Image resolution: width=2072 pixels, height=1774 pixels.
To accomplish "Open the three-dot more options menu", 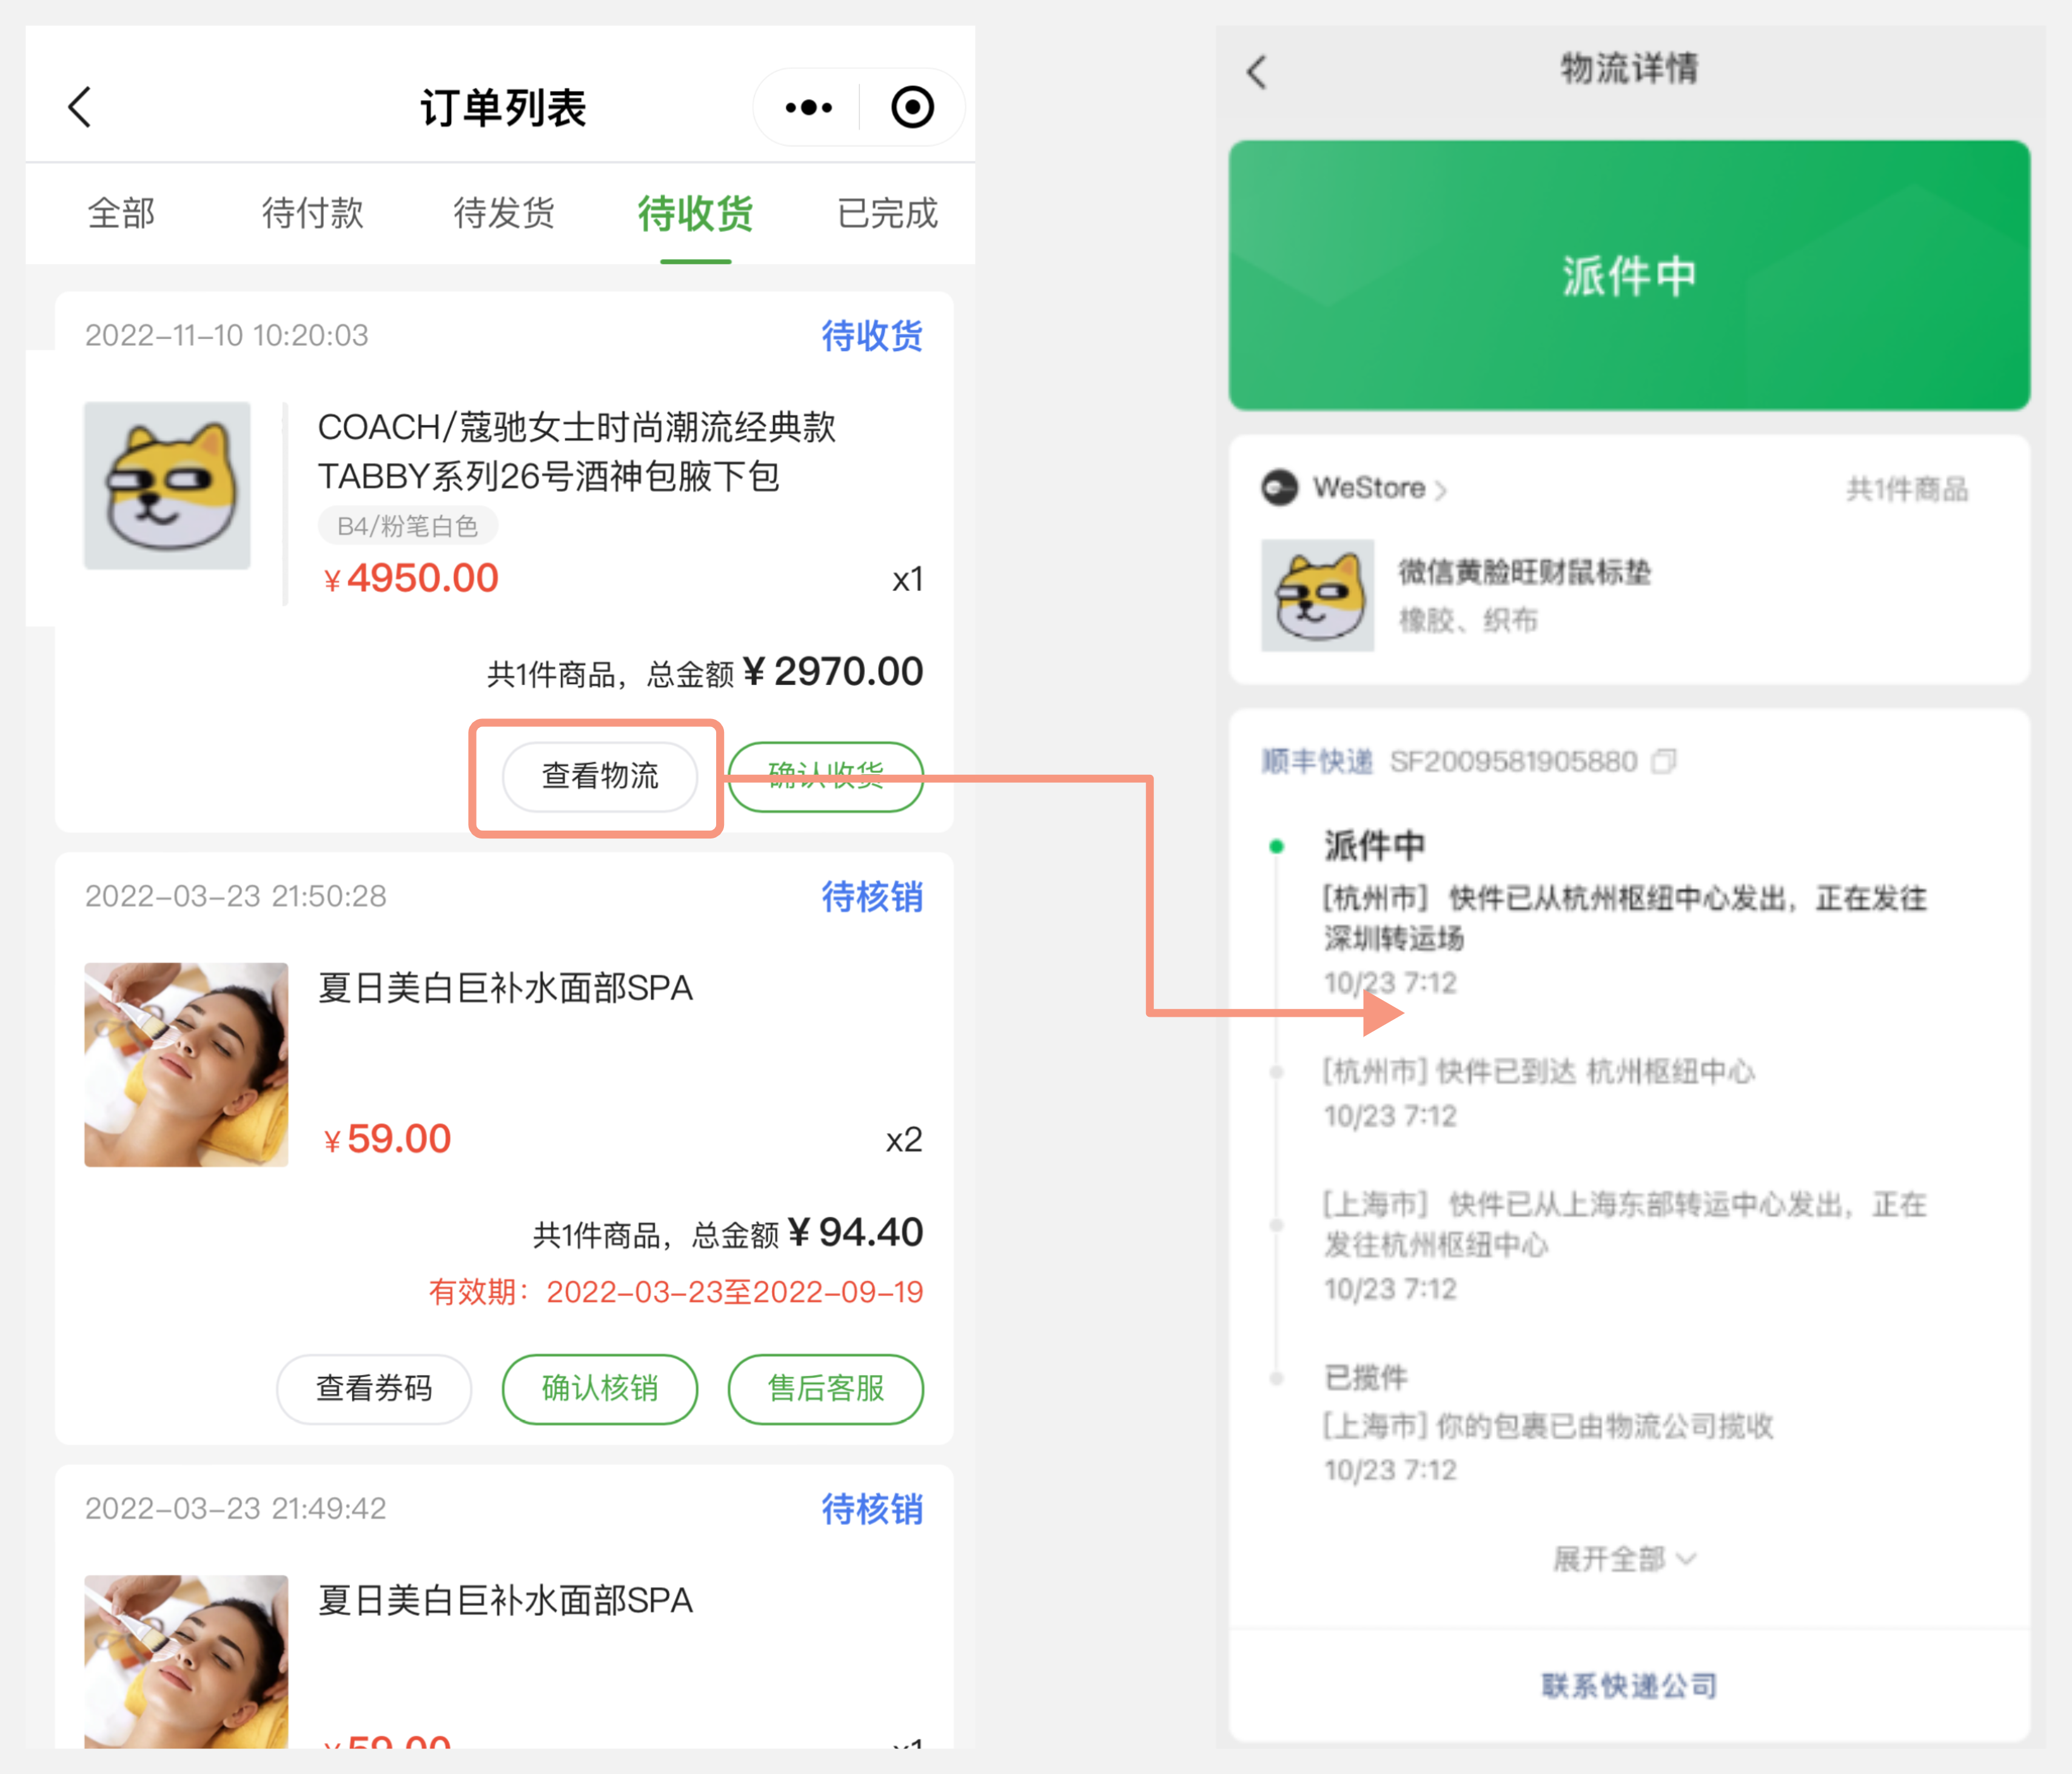I will 808,107.
